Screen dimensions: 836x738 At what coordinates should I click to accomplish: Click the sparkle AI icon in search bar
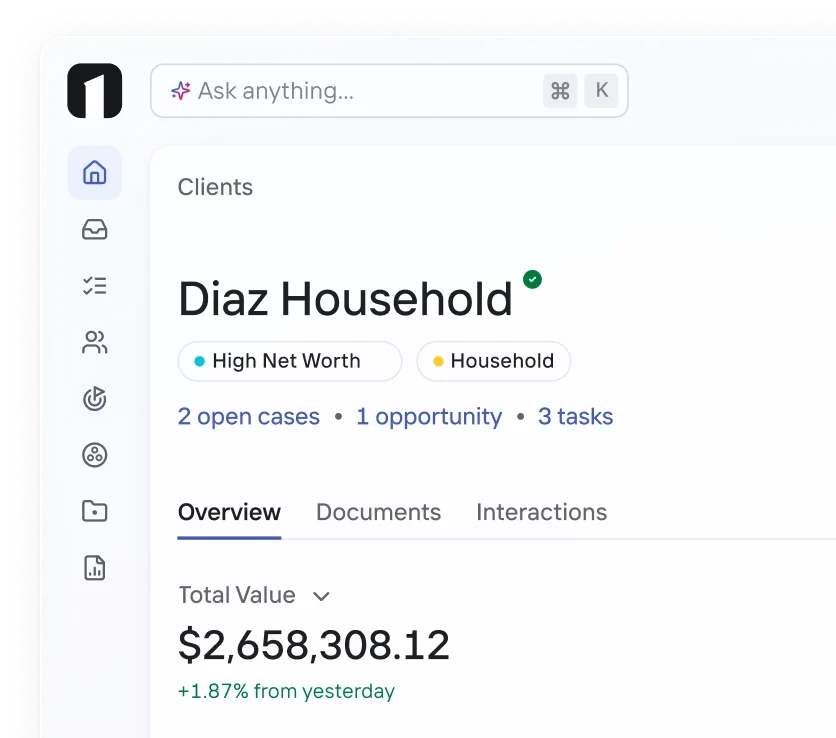(x=181, y=91)
